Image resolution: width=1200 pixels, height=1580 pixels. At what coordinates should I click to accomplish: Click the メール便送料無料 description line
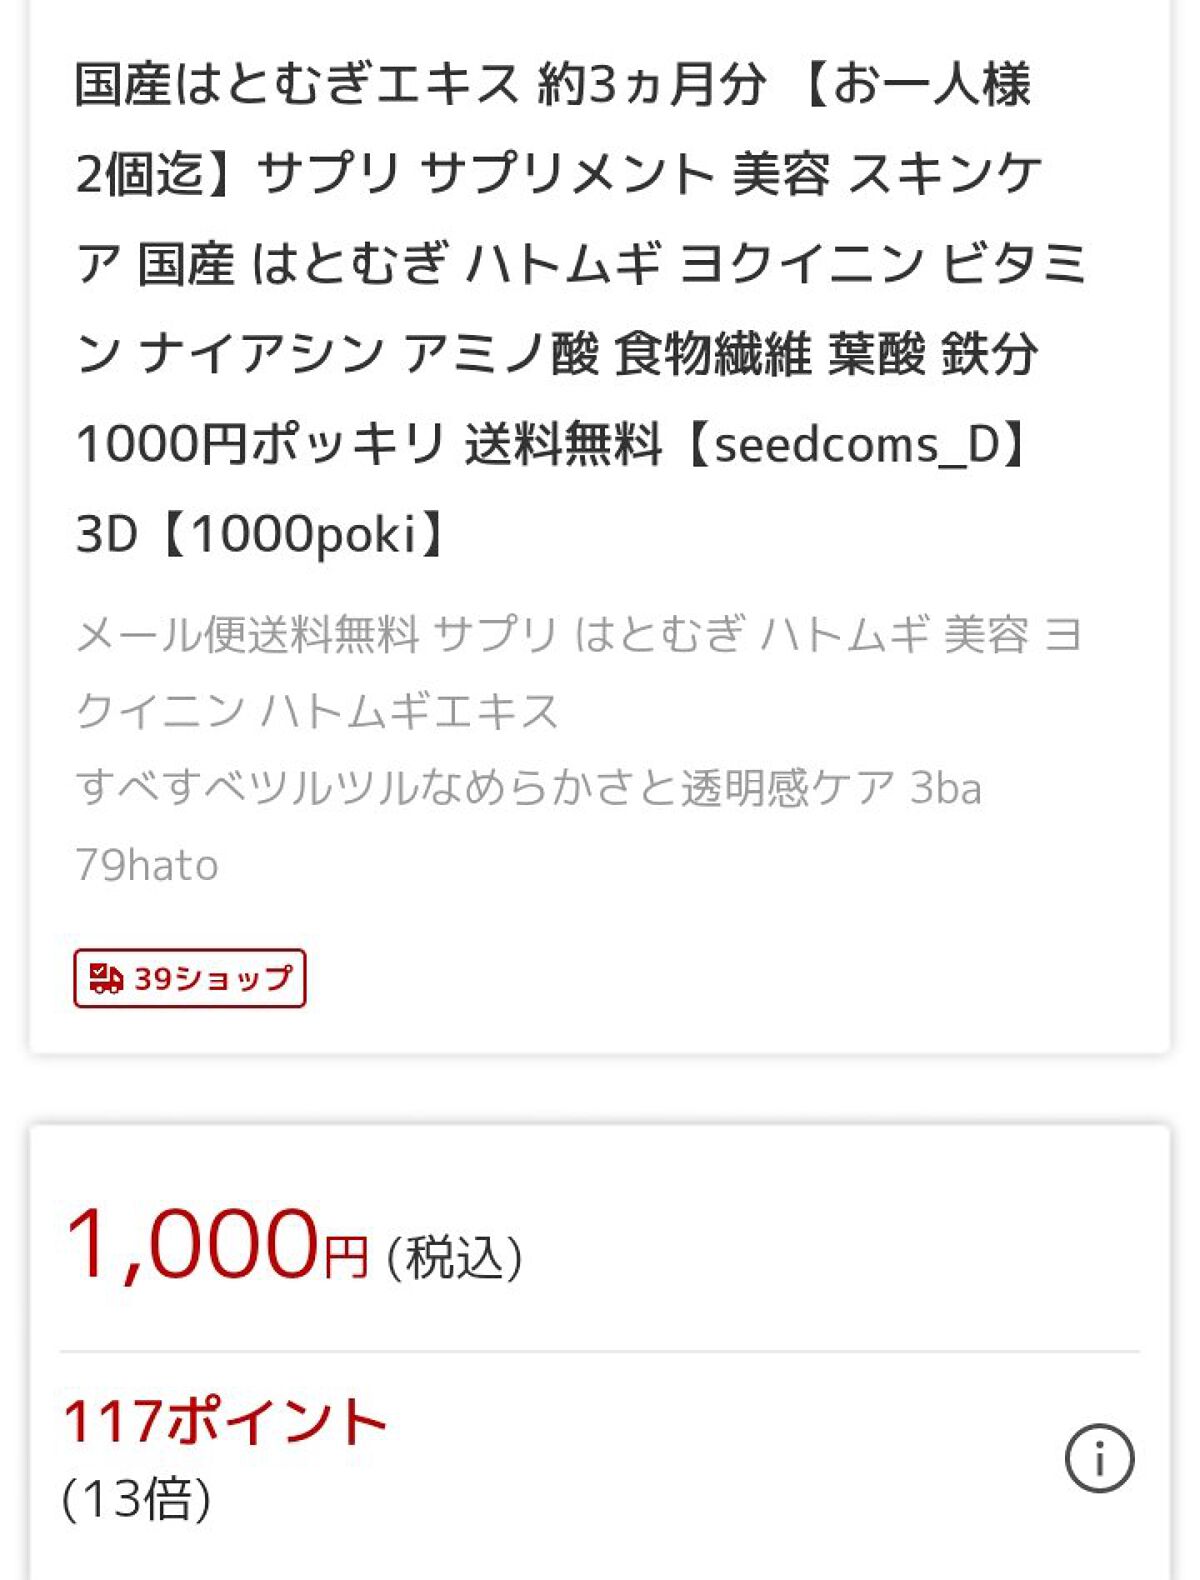(x=247, y=635)
